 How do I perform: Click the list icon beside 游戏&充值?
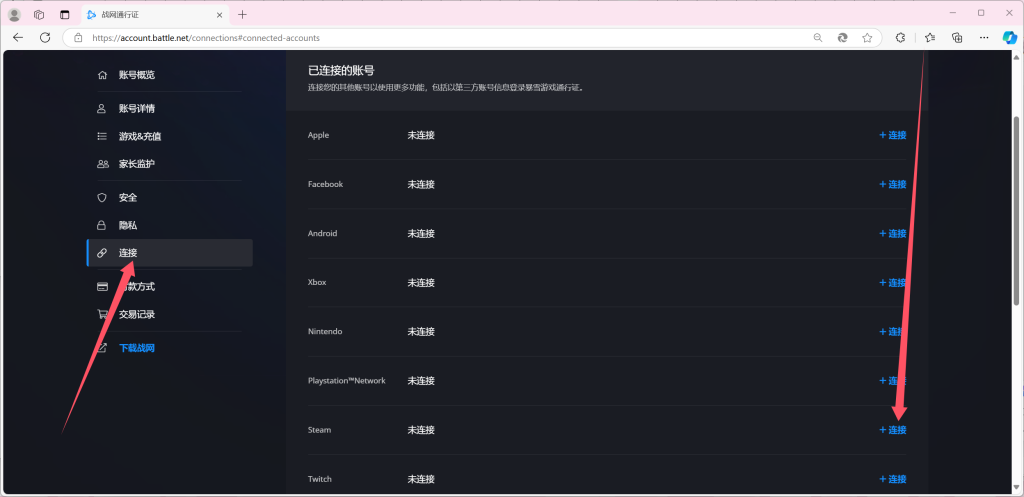tap(102, 136)
